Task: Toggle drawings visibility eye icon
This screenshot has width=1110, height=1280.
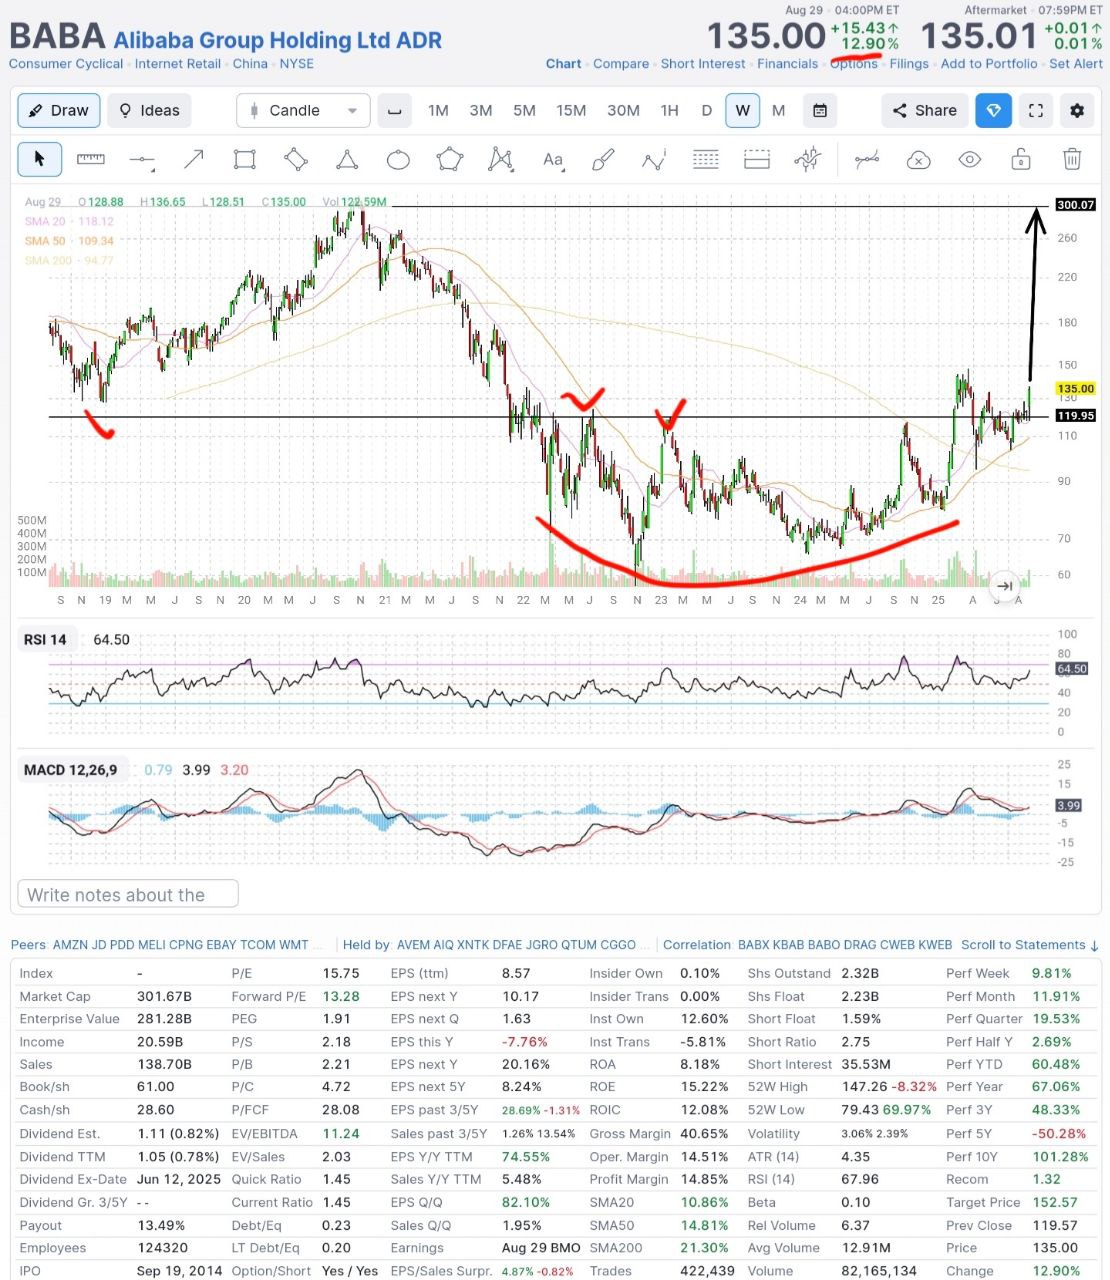Action: click(x=969, y=159)
